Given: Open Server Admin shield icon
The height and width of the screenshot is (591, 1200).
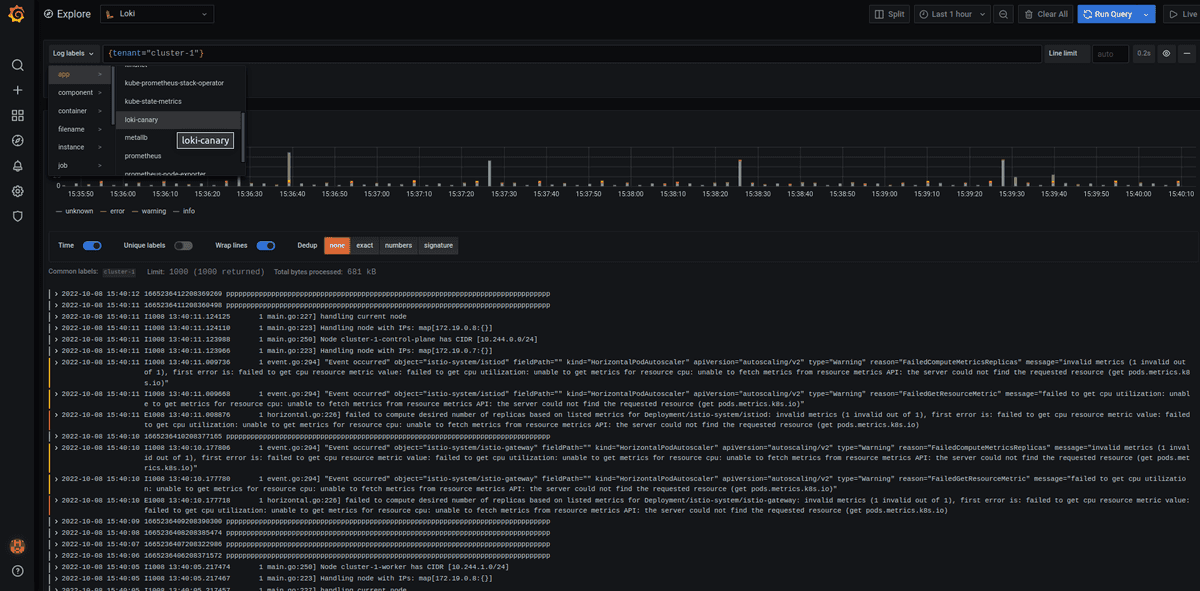Looking at the screenshot, I should (x=17, y=216).
